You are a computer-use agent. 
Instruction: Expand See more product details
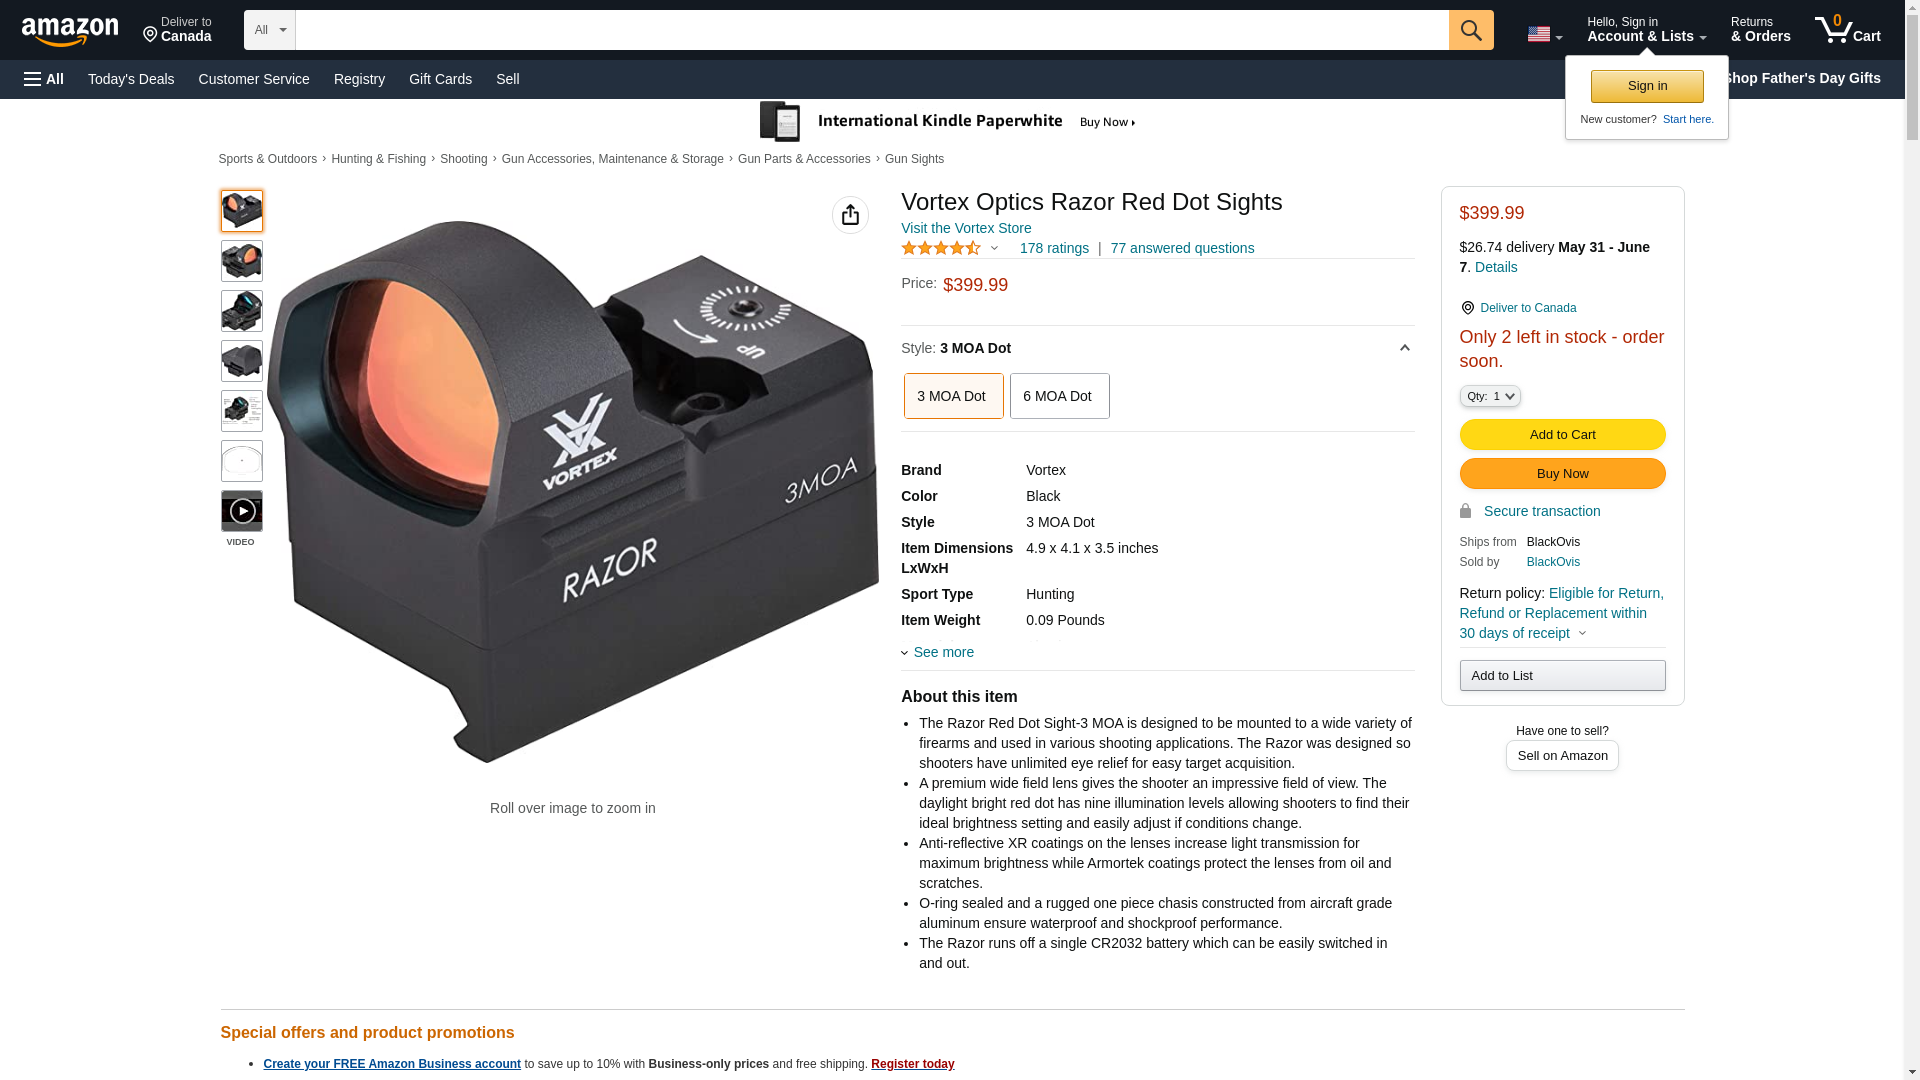coord(938,652)
